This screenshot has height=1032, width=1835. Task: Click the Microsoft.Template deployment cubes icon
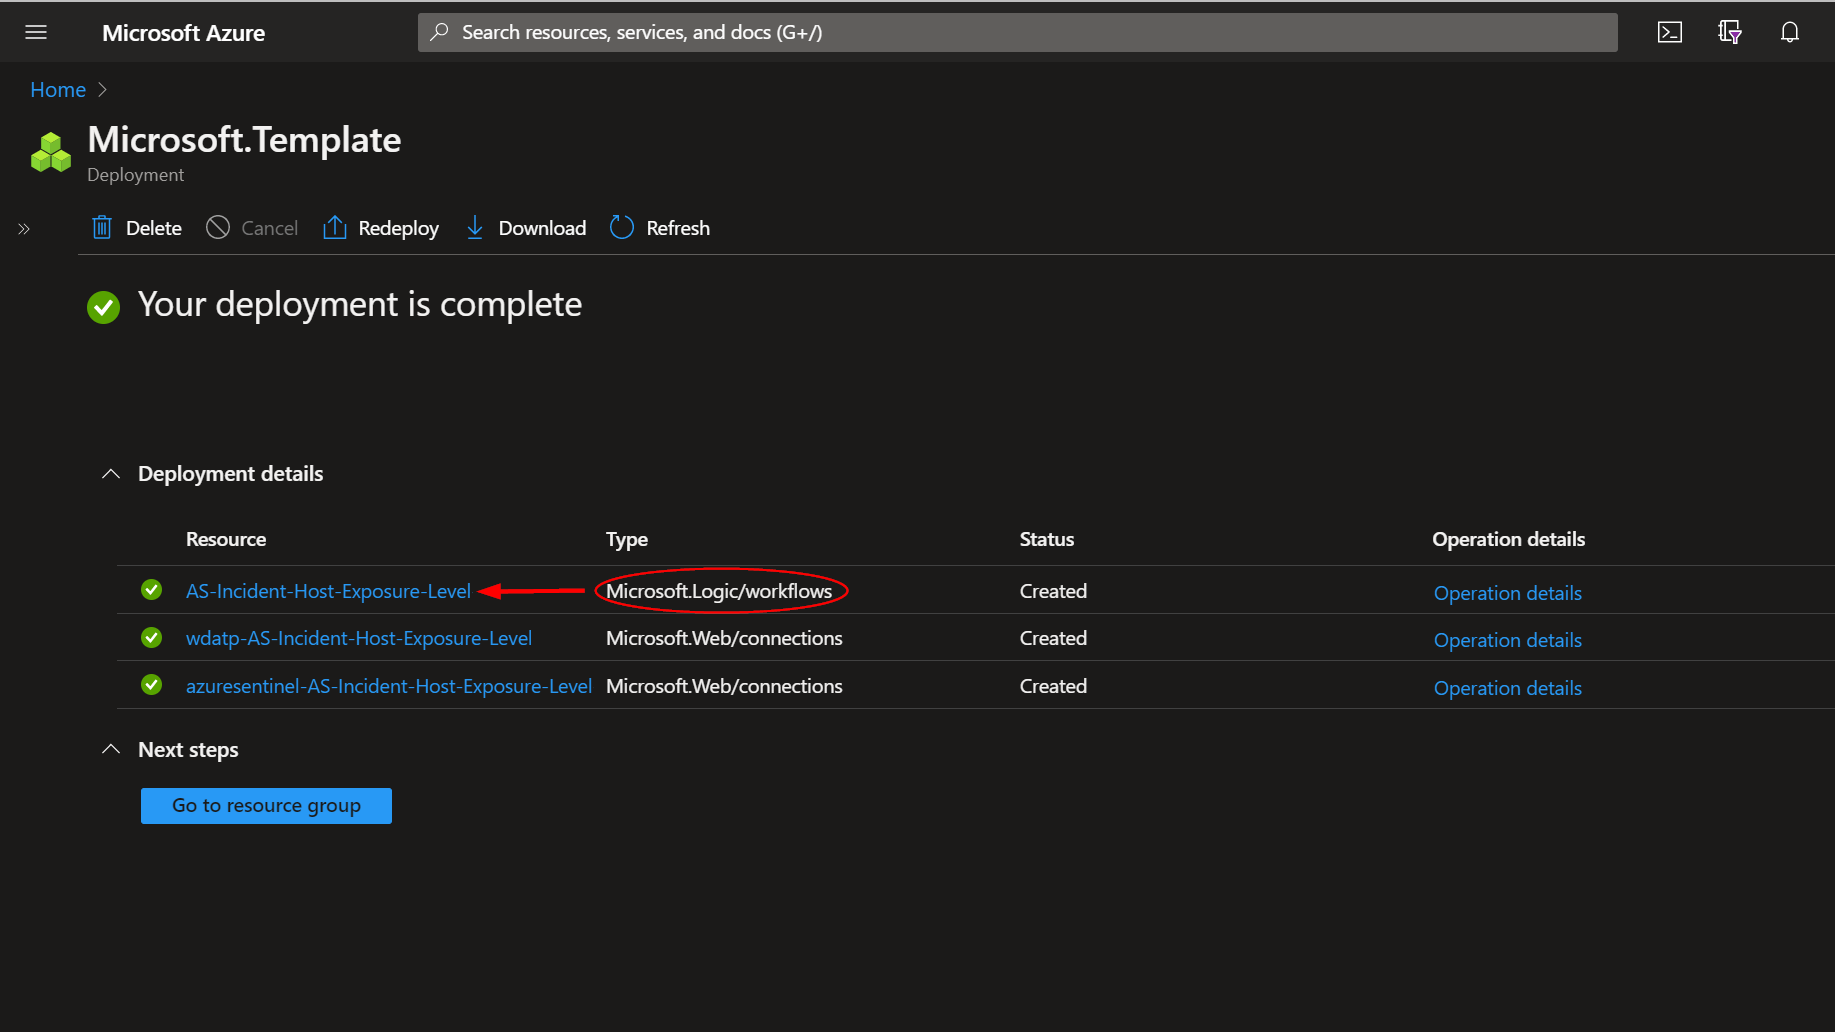click(x=51, y=152)
